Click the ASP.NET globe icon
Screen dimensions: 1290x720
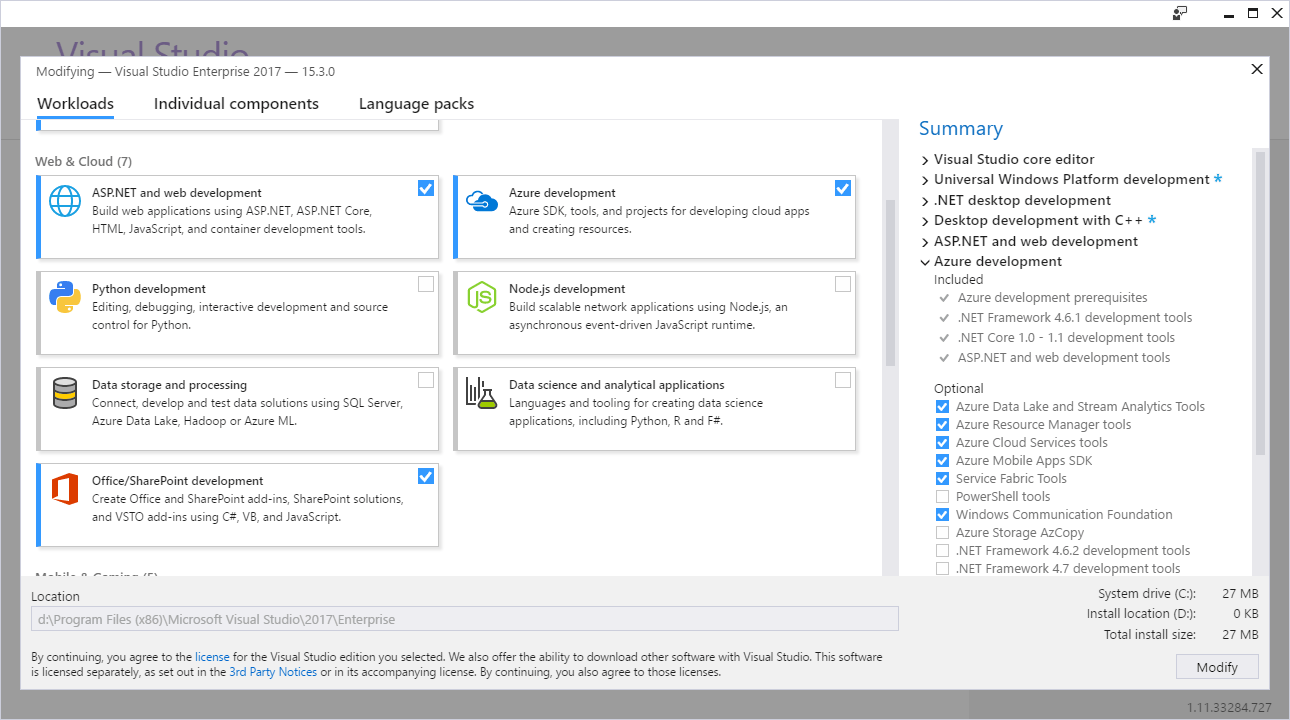(65, 202)
